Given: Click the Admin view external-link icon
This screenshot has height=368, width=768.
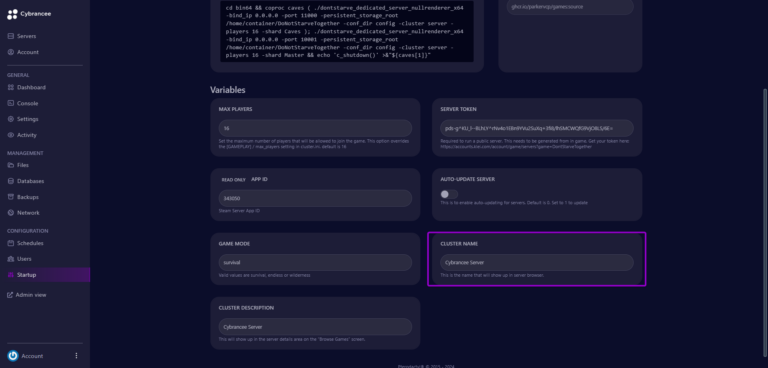Looking at the screenshot, I should point(10,295).
